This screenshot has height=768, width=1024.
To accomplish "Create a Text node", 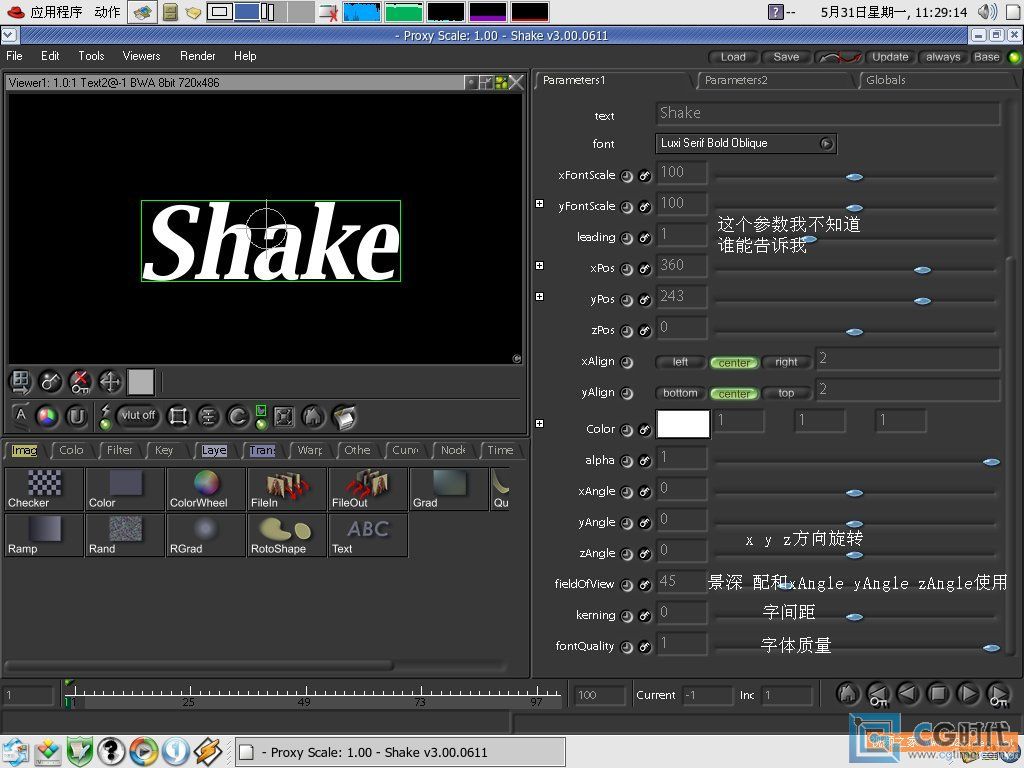I will pos(368,535).
